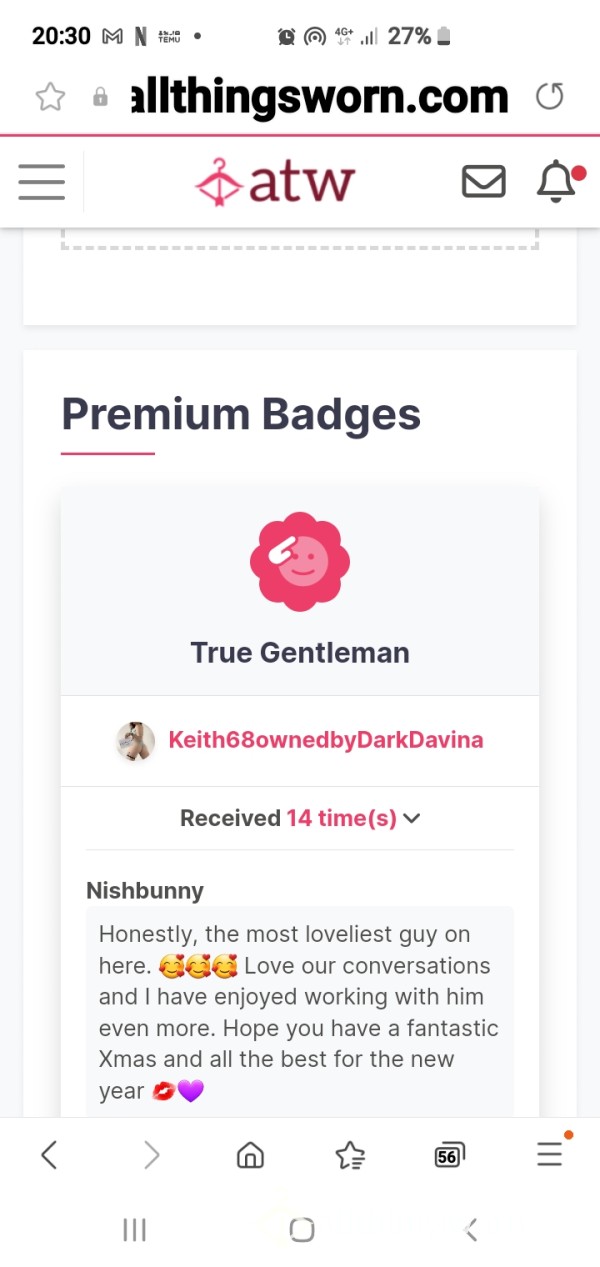Open Keith68ownedbyDarkDavina profile link
The width and height of the screenshot is (600, 1267).
pyautogui.click(x=326, y=740)
